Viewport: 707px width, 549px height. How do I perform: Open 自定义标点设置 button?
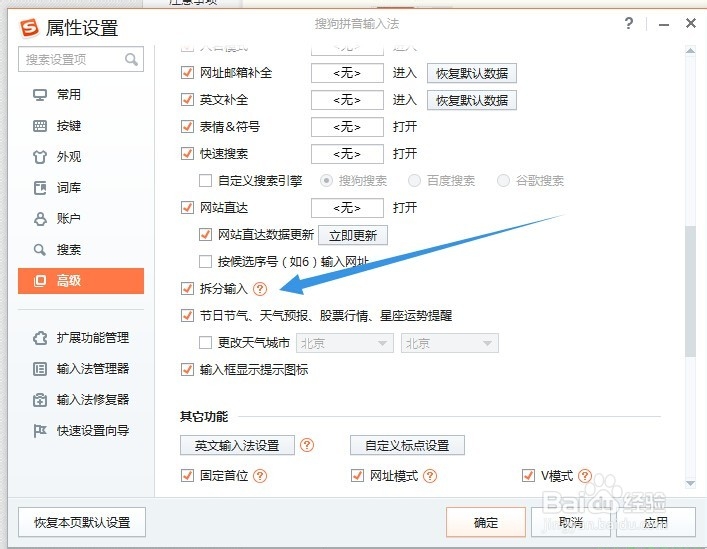point(407,445)
